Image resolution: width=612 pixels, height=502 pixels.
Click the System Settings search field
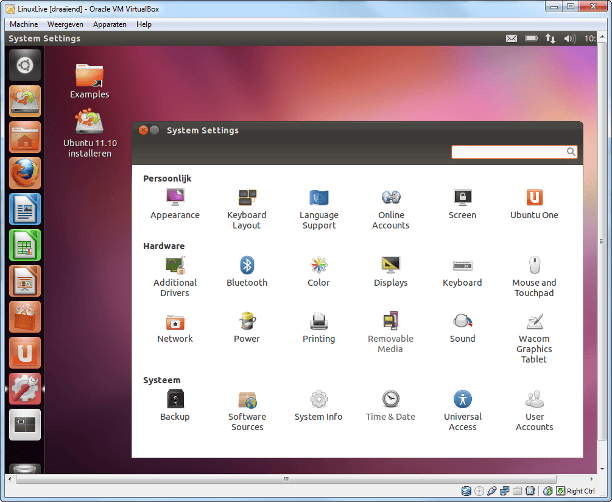tap(514, 152)
